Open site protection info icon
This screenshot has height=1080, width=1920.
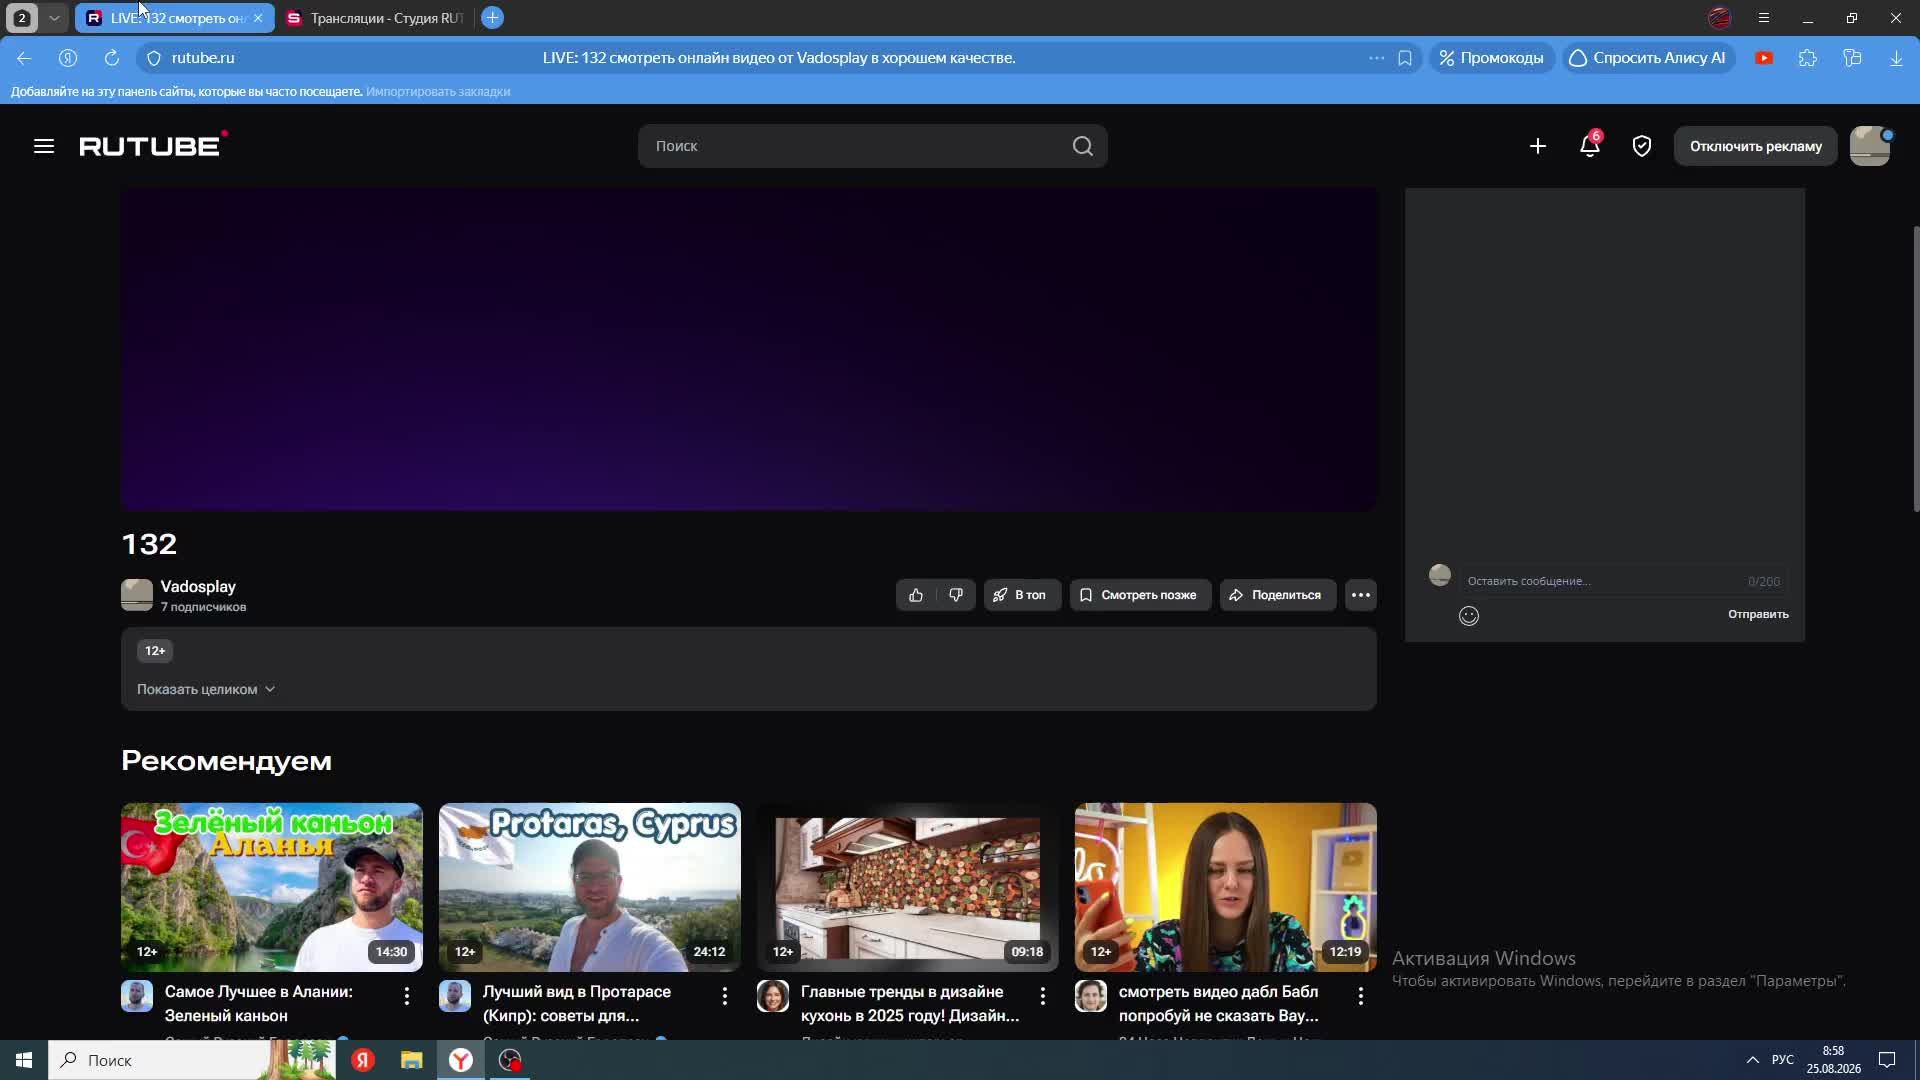[x=154, y=58]
